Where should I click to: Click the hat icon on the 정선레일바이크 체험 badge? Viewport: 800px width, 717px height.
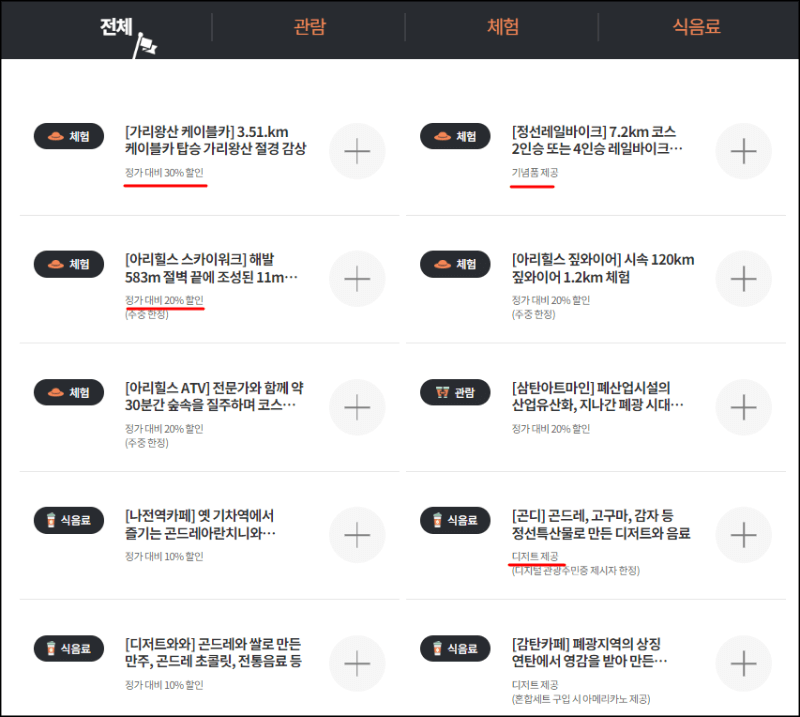point(442,136)
